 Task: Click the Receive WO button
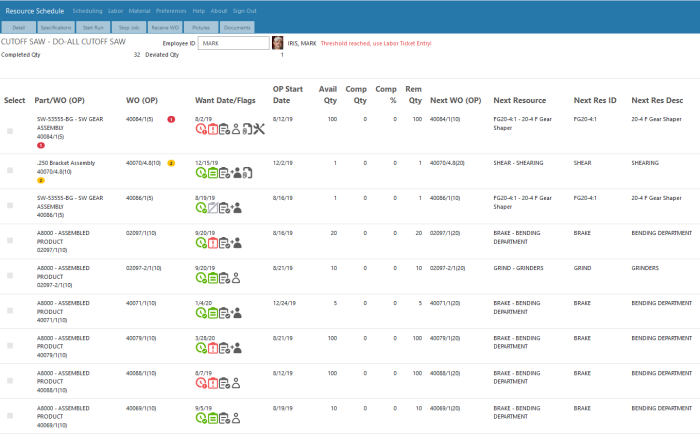click(165, 27)
